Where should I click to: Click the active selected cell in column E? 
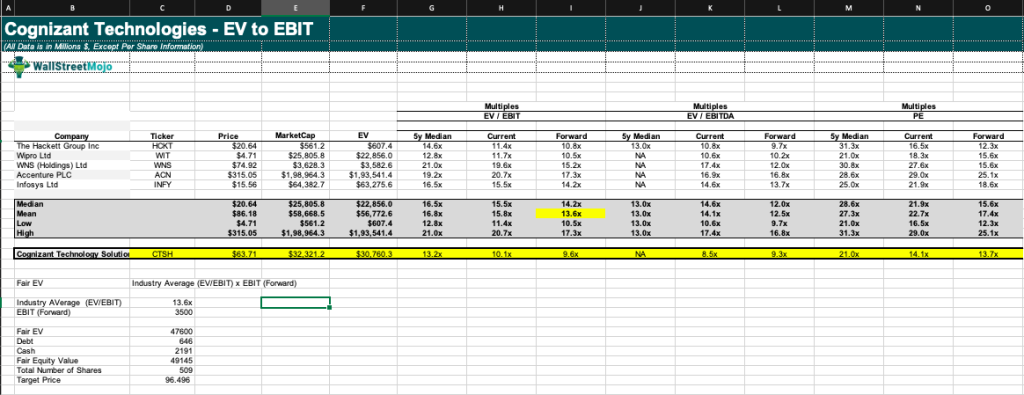[x=295, y=302]
